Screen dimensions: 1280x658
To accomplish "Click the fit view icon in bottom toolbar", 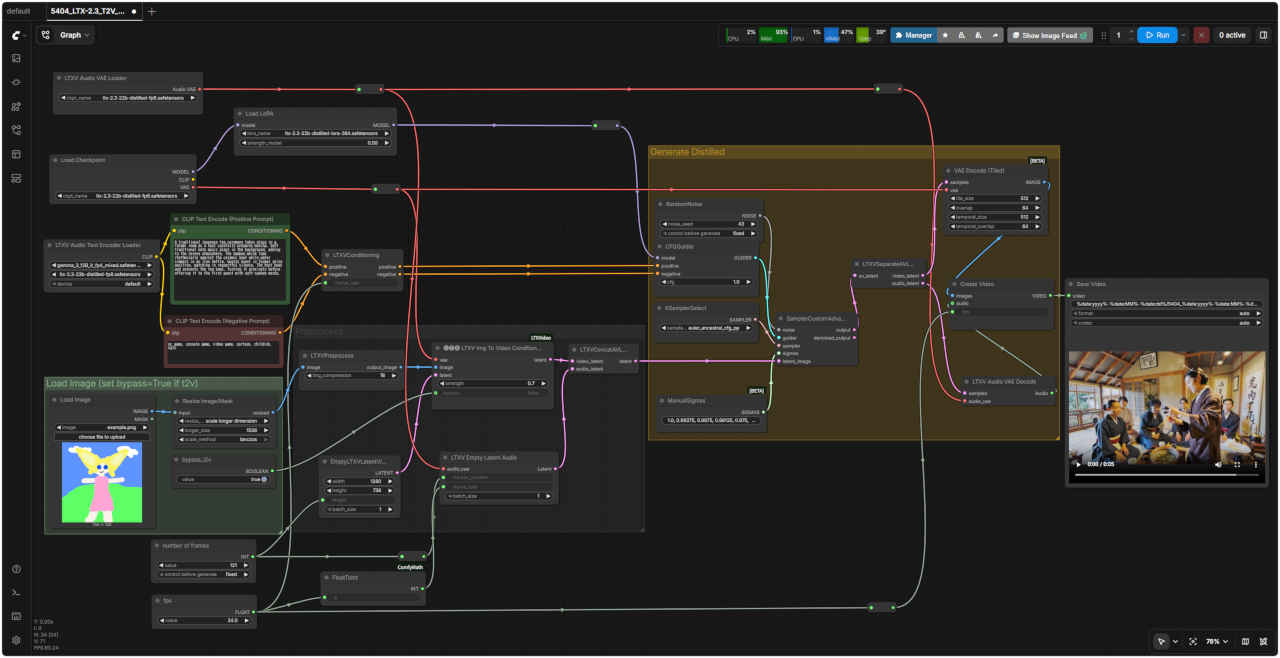I will (x=1193, y=641).
